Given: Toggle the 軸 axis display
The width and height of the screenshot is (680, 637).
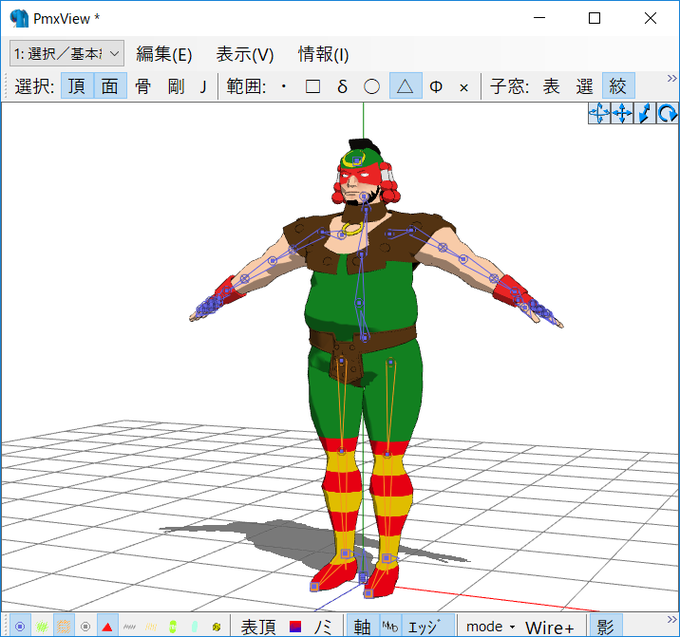Looking at the screenshot, I should coord(362,627).
